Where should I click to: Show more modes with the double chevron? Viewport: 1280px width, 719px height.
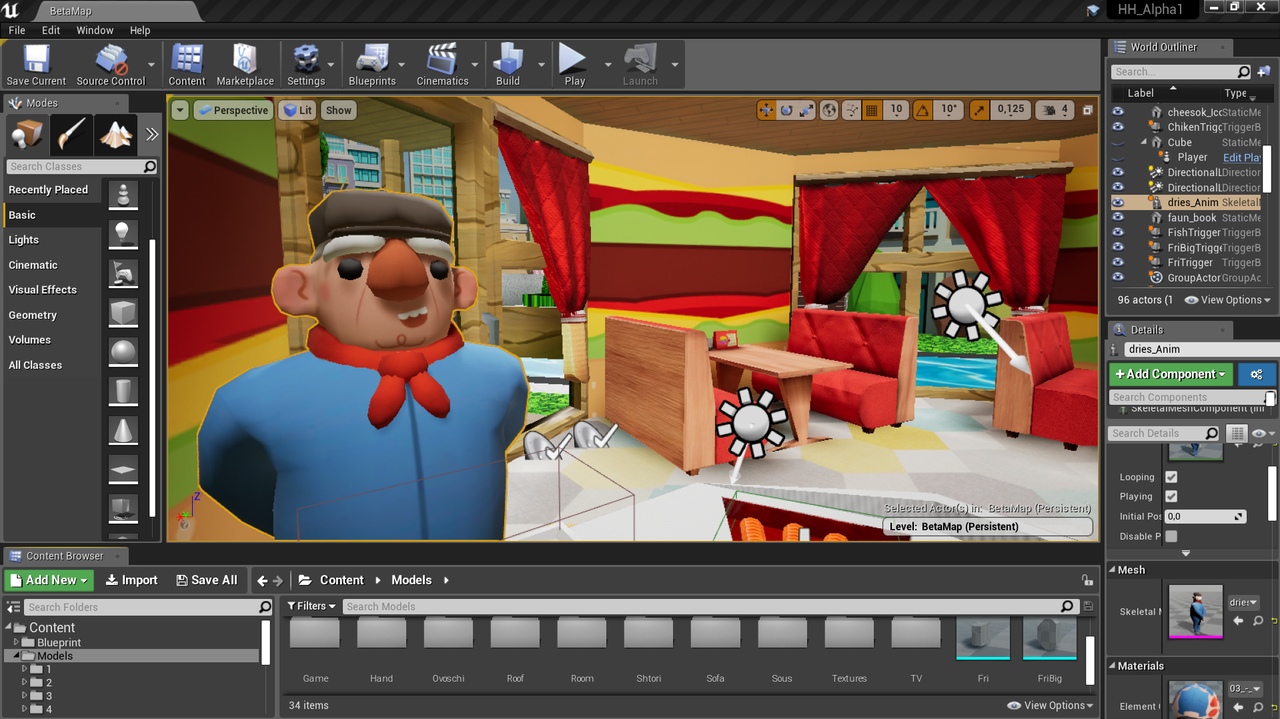151,134
